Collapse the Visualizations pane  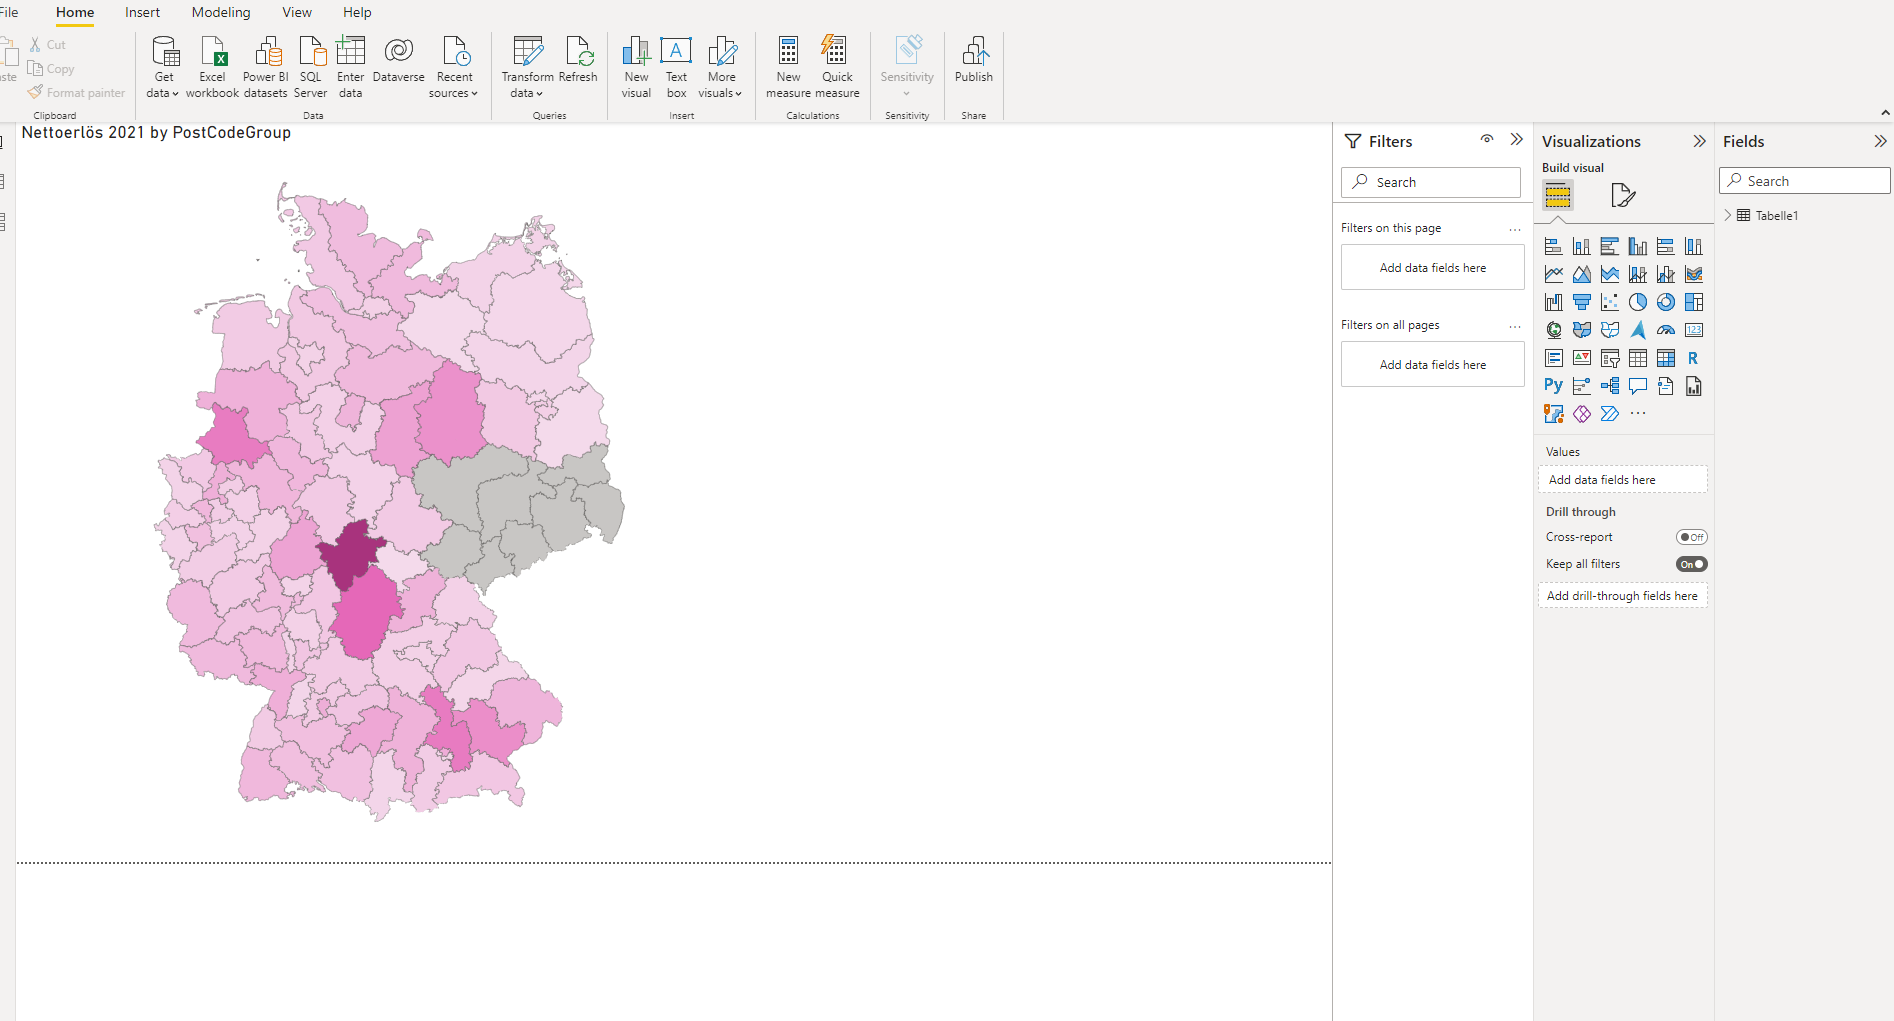pyautogui.click(x=1698, y=141)
